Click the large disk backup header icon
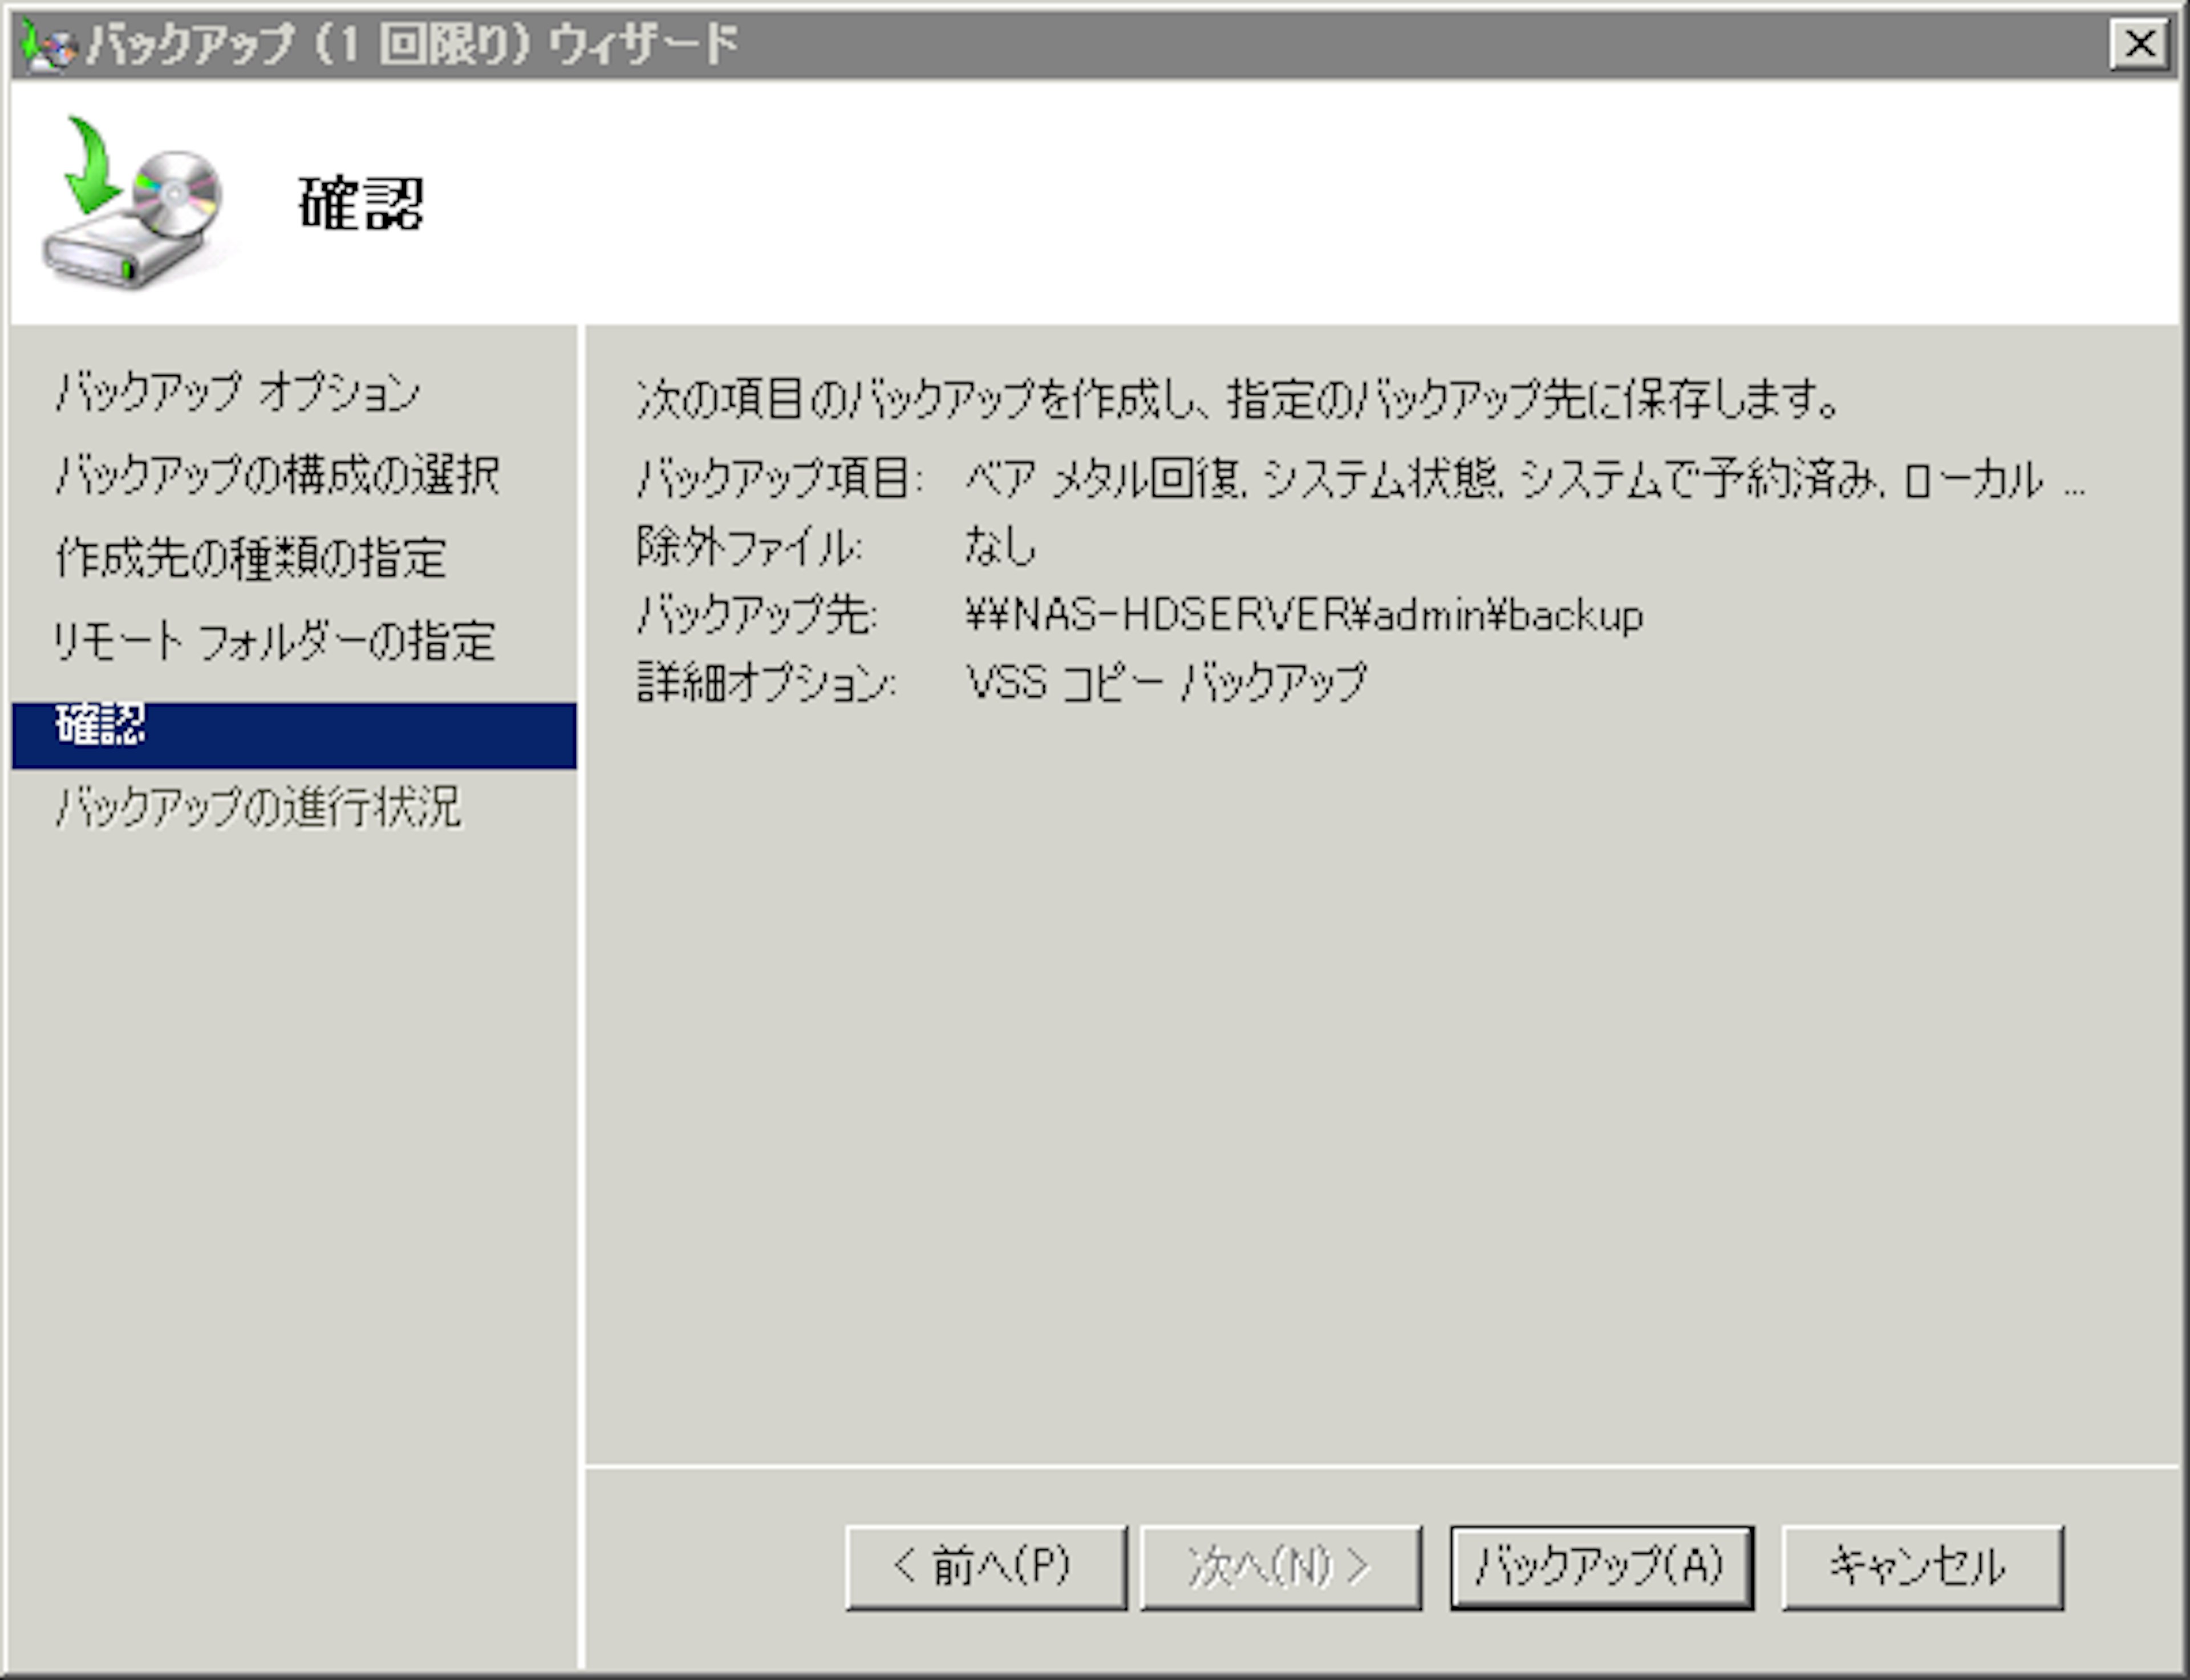 pos(132,204)
